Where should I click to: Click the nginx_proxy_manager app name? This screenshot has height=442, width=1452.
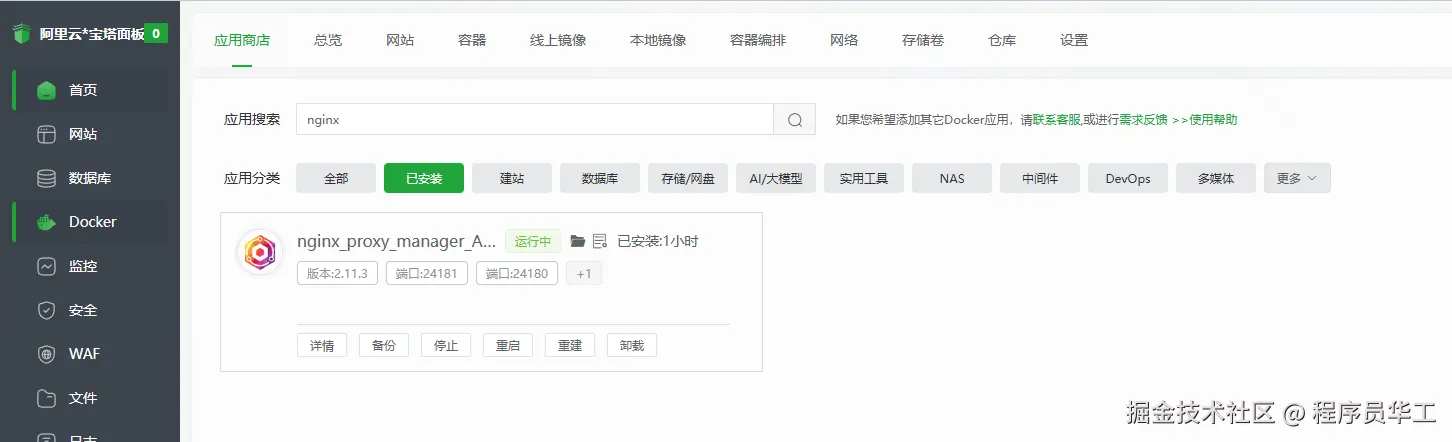[x=397, y=241]
